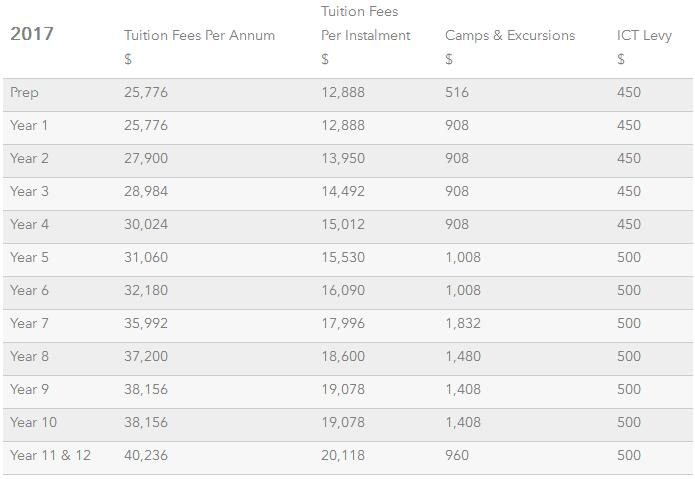Select the Year 10 row label

pyautogui.click(x=33, y=422)
